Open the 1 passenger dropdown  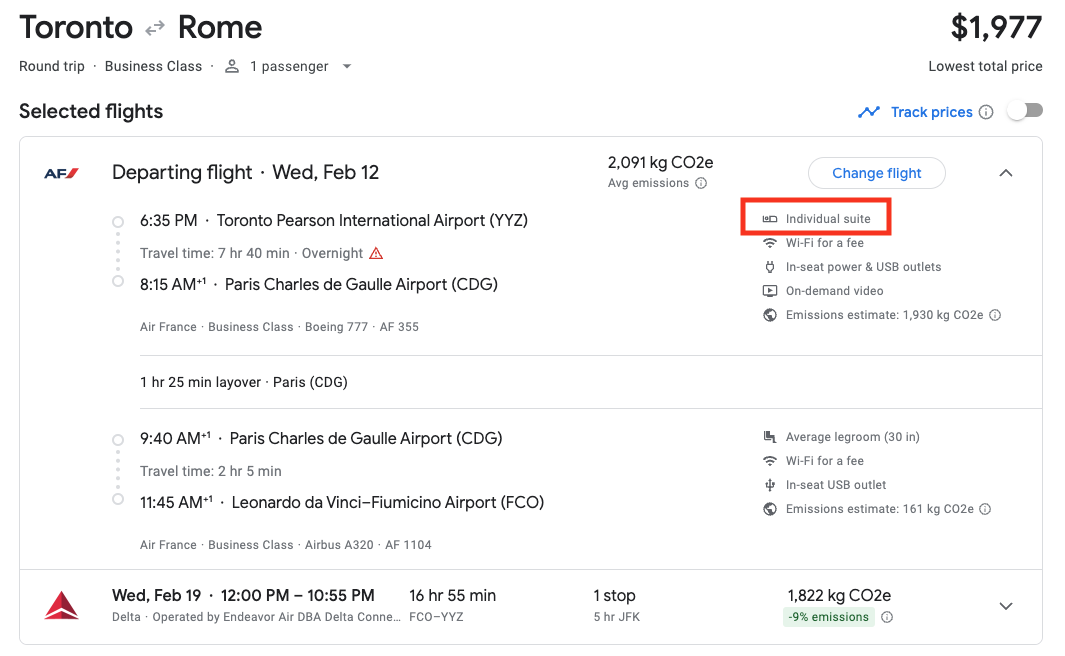pos(347,66)
